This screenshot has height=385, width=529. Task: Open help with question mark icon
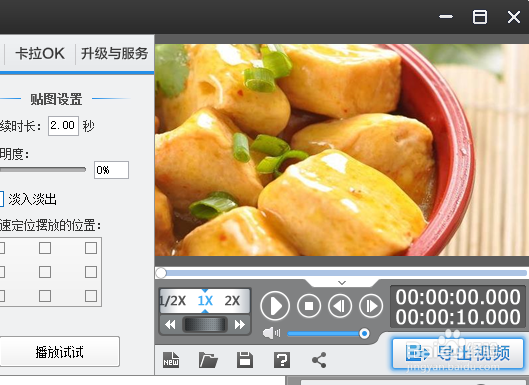point(282,360)
